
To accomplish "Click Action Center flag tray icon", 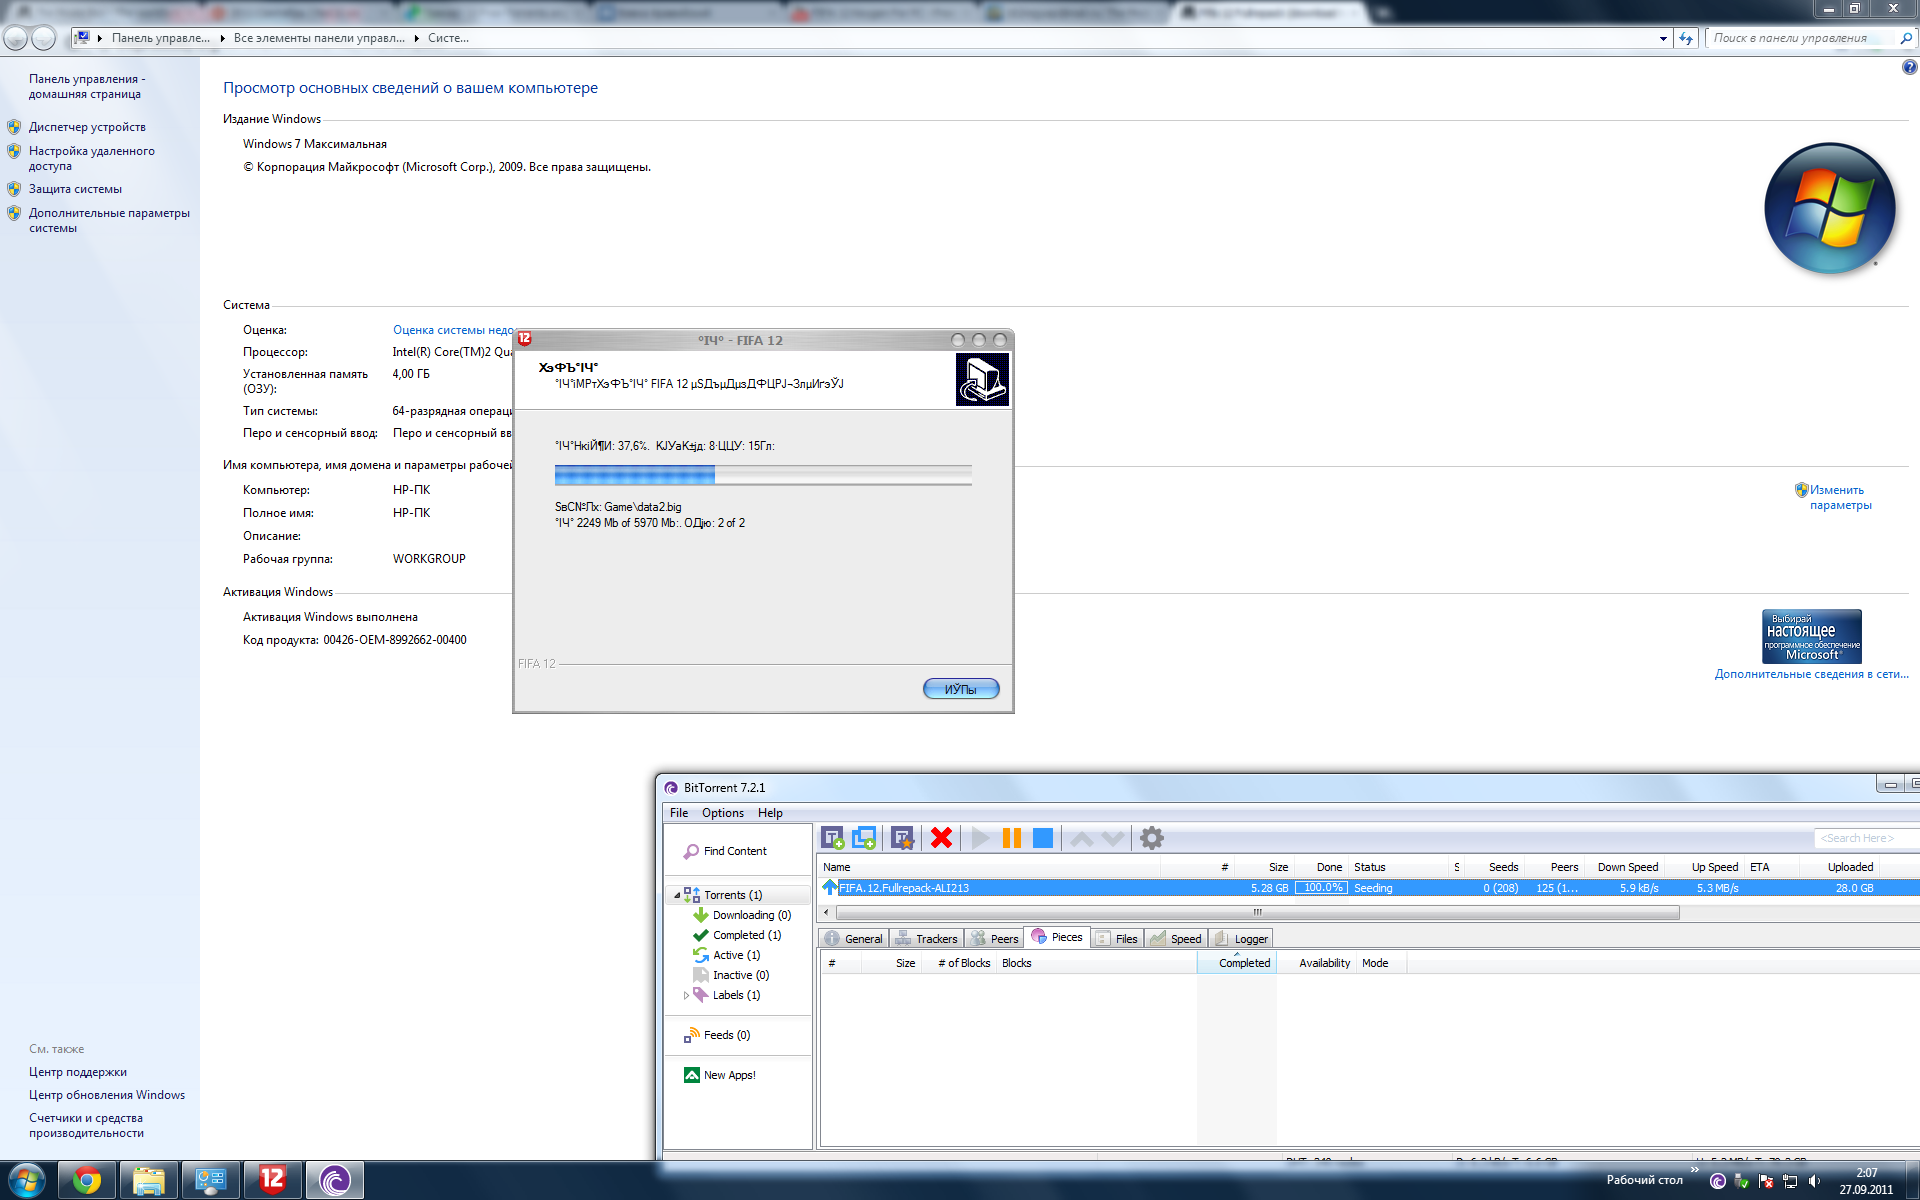I will [x=1766, y=1181].
